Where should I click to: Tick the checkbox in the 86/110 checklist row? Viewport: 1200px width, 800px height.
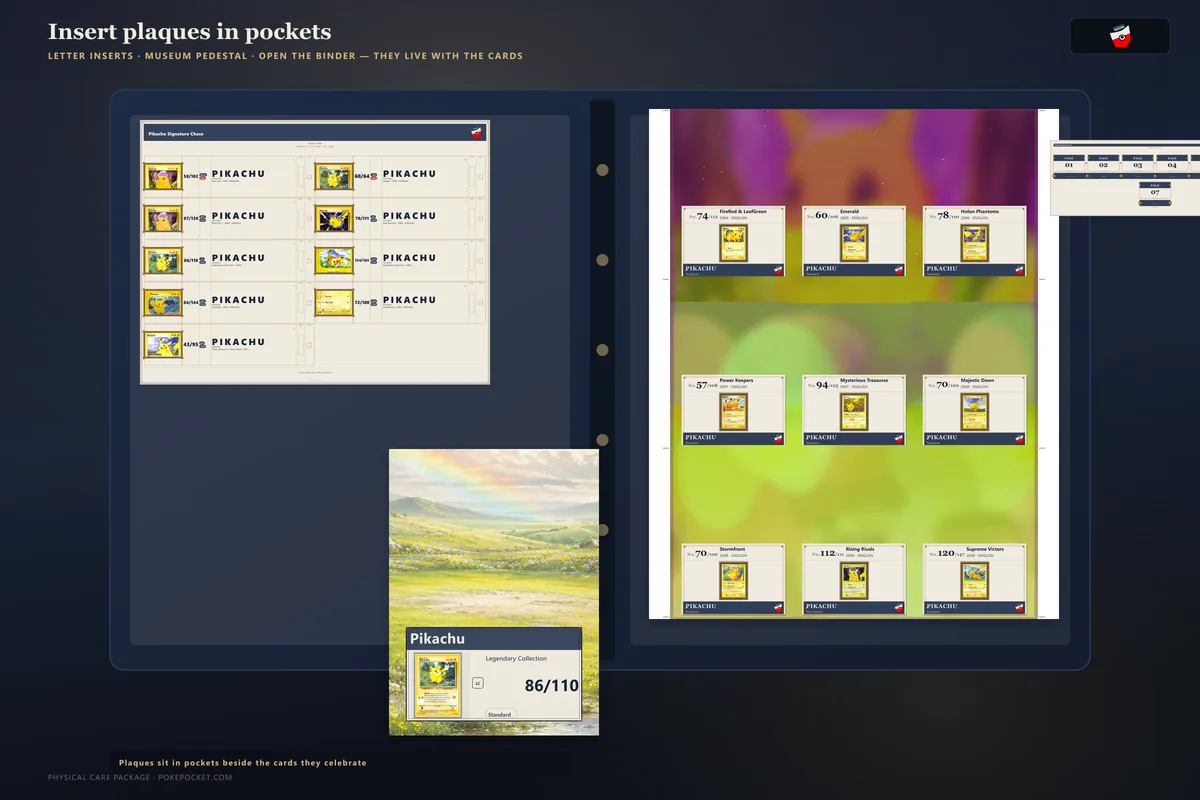[x=309, y=261]
